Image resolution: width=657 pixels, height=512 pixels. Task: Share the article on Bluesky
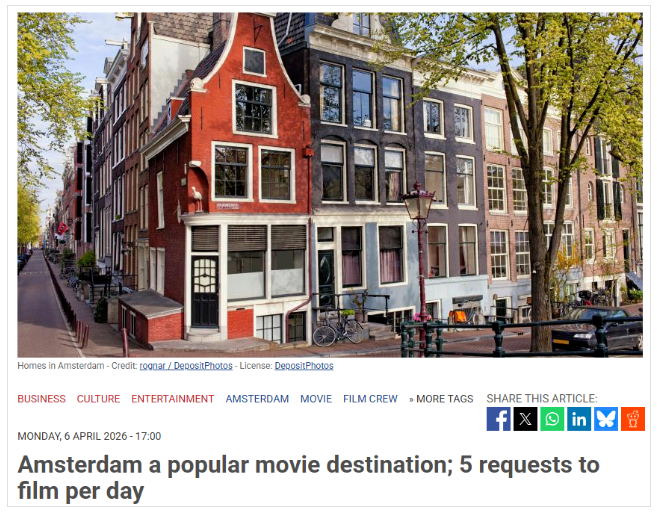tap(605, 419)
